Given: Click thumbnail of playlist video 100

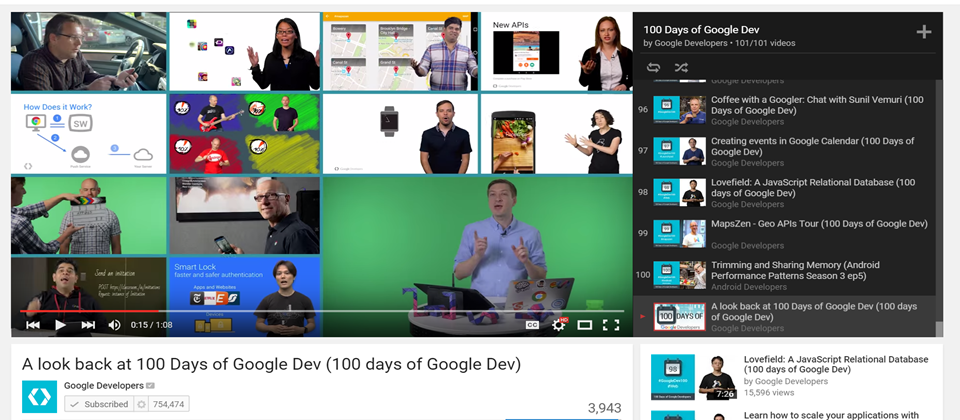Looking at the screenshot, I should coord(679,275).
